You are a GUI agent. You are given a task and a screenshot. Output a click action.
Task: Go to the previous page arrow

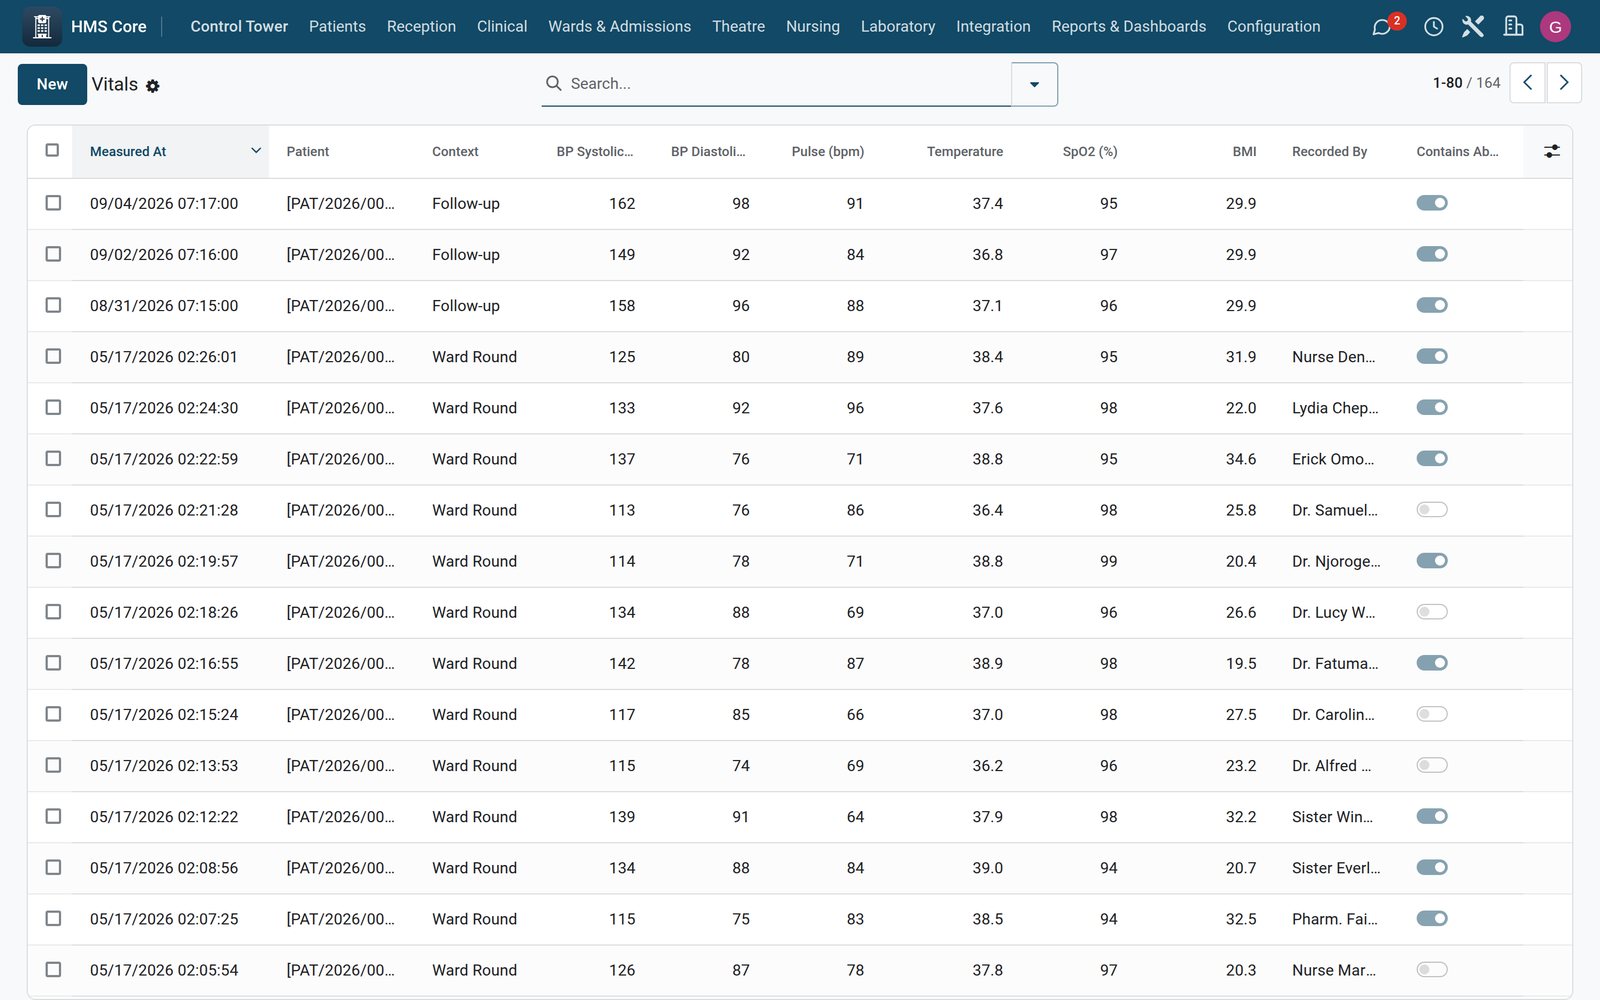[x=1527, y=83]
